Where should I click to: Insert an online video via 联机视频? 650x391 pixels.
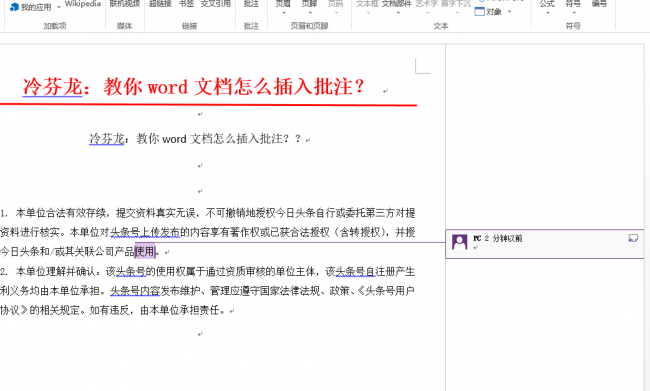tap(125, 4)
